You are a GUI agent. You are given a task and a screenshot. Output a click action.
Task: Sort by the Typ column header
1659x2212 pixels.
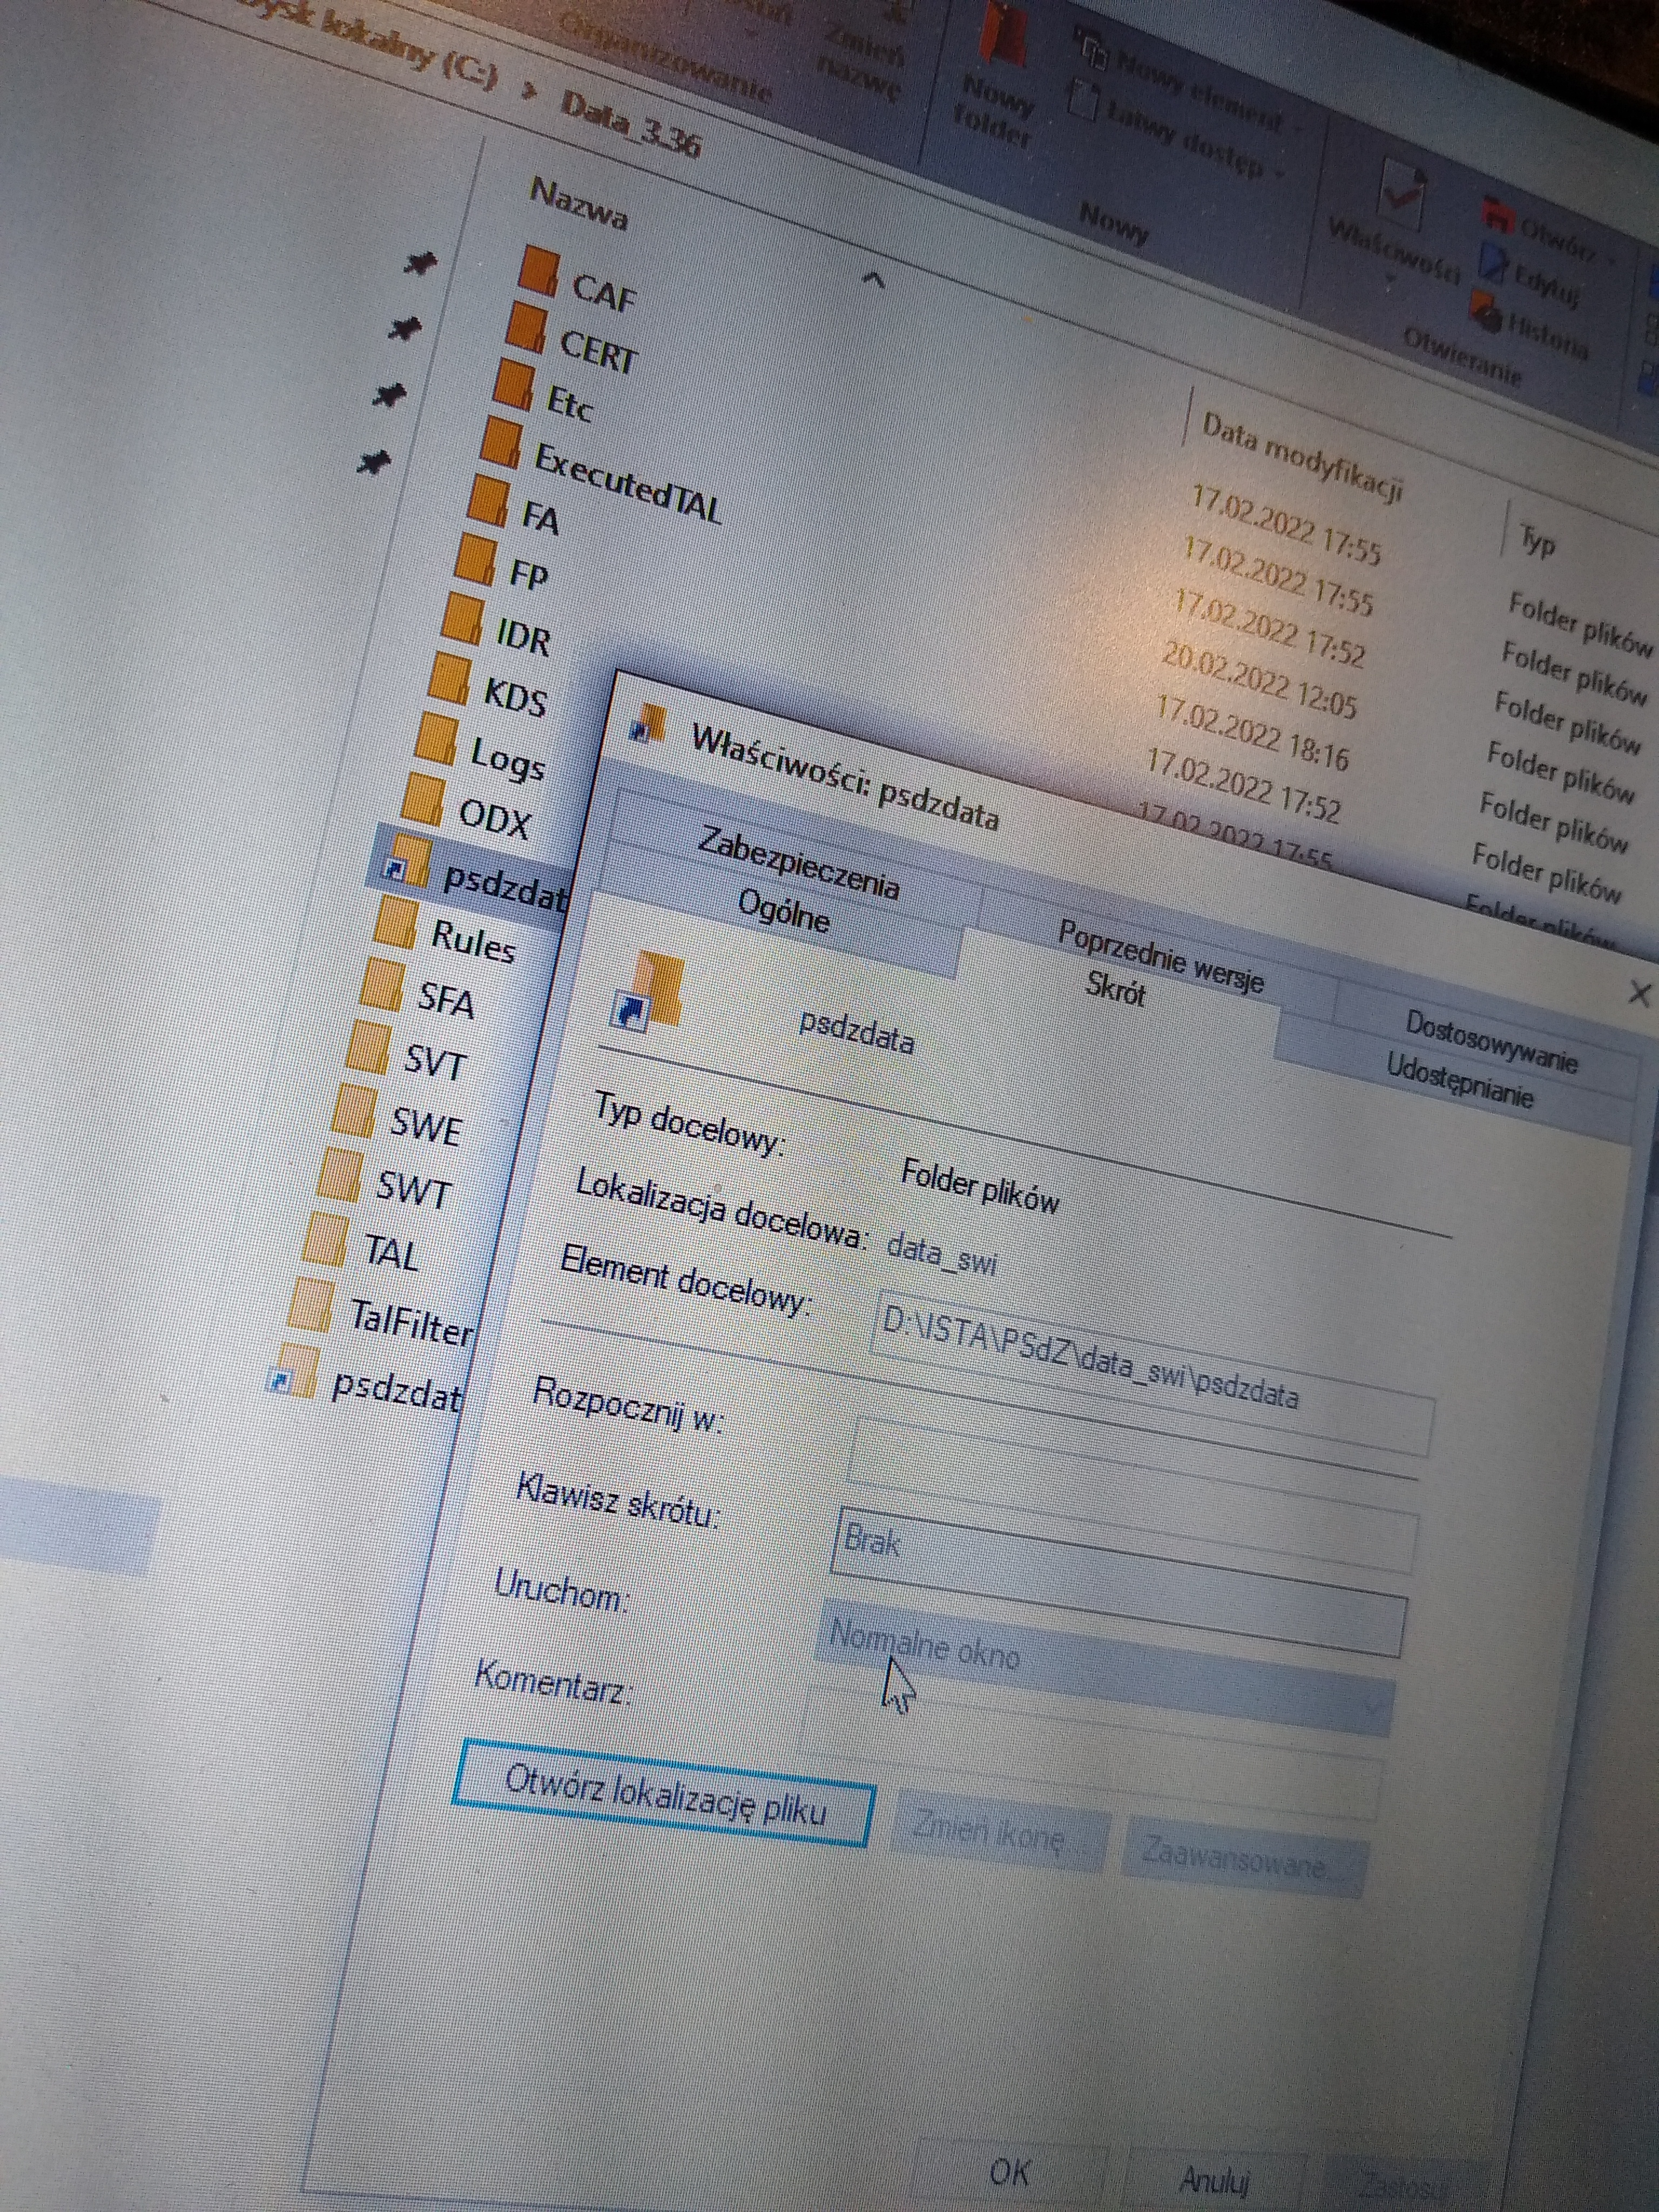[x=1537, y=540]
